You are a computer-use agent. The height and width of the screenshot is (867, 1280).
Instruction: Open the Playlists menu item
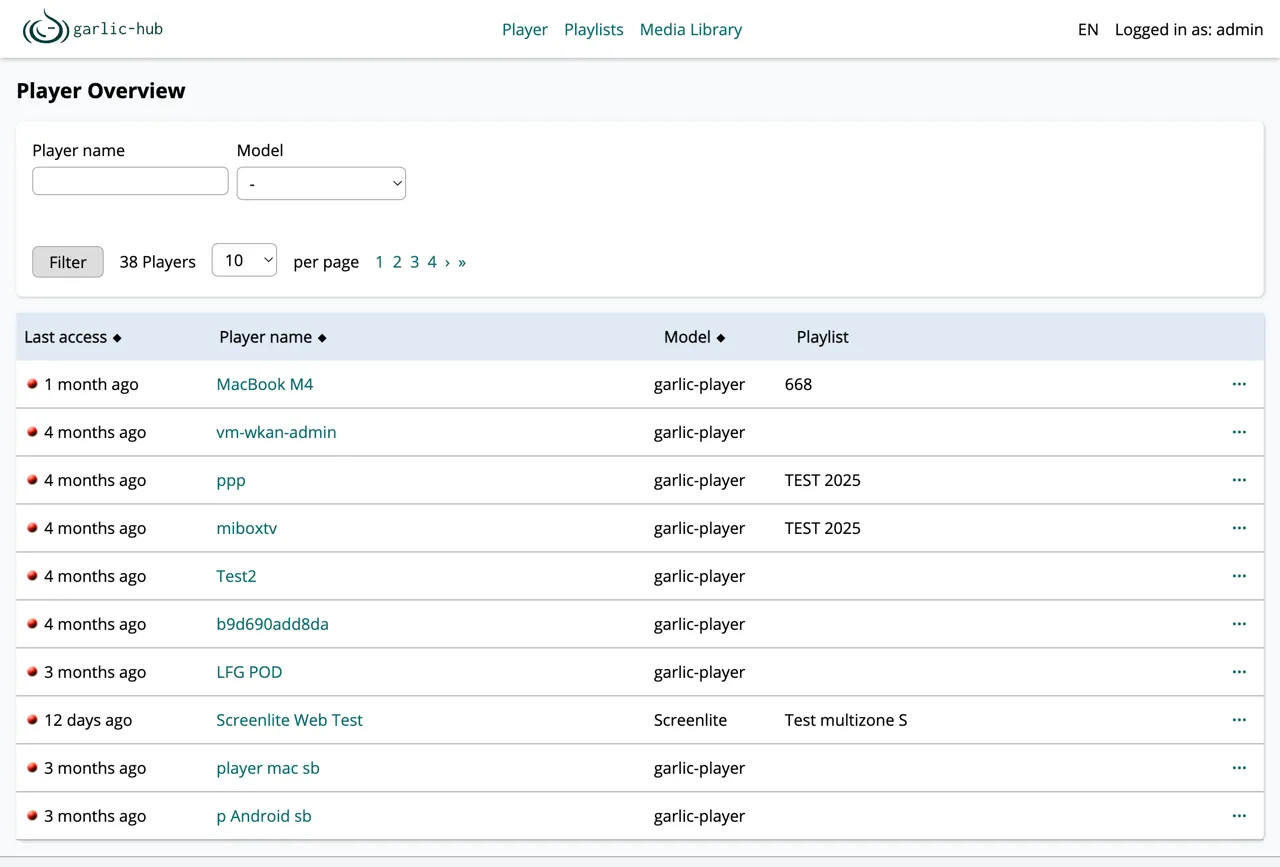pos(594,30)
